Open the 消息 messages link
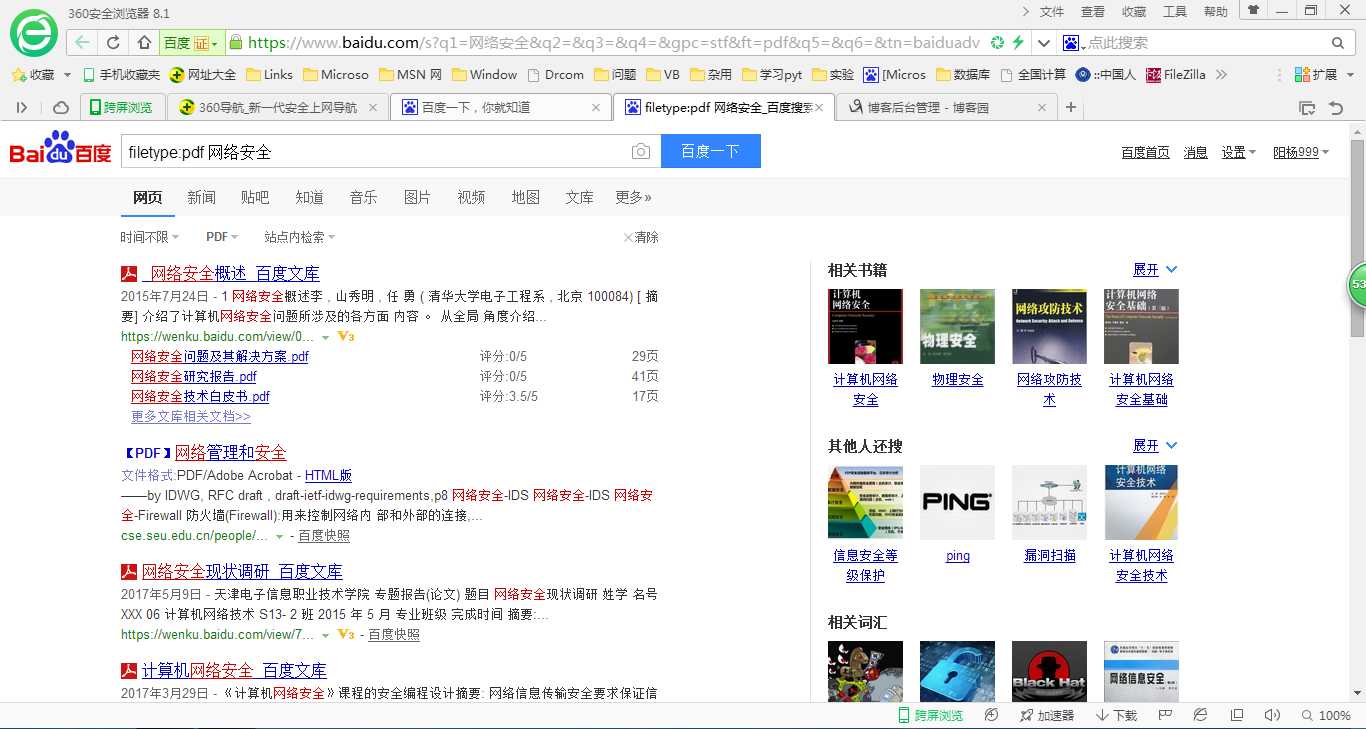This screenshot has height=729, width=1366. tap(1196, 152)
